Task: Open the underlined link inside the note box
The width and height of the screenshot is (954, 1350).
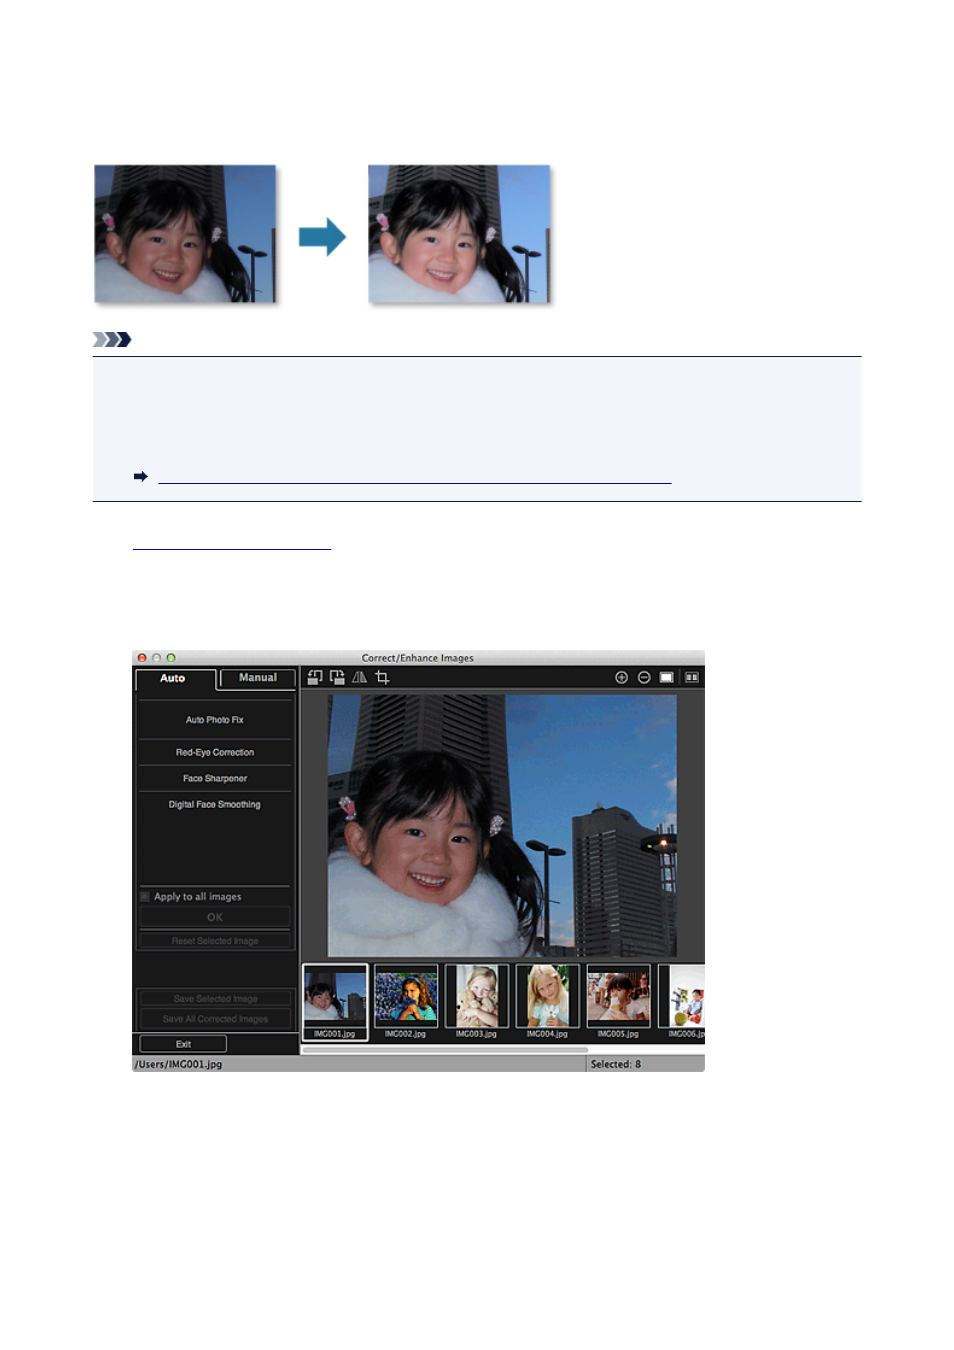Action: click(x=414, y=476)
